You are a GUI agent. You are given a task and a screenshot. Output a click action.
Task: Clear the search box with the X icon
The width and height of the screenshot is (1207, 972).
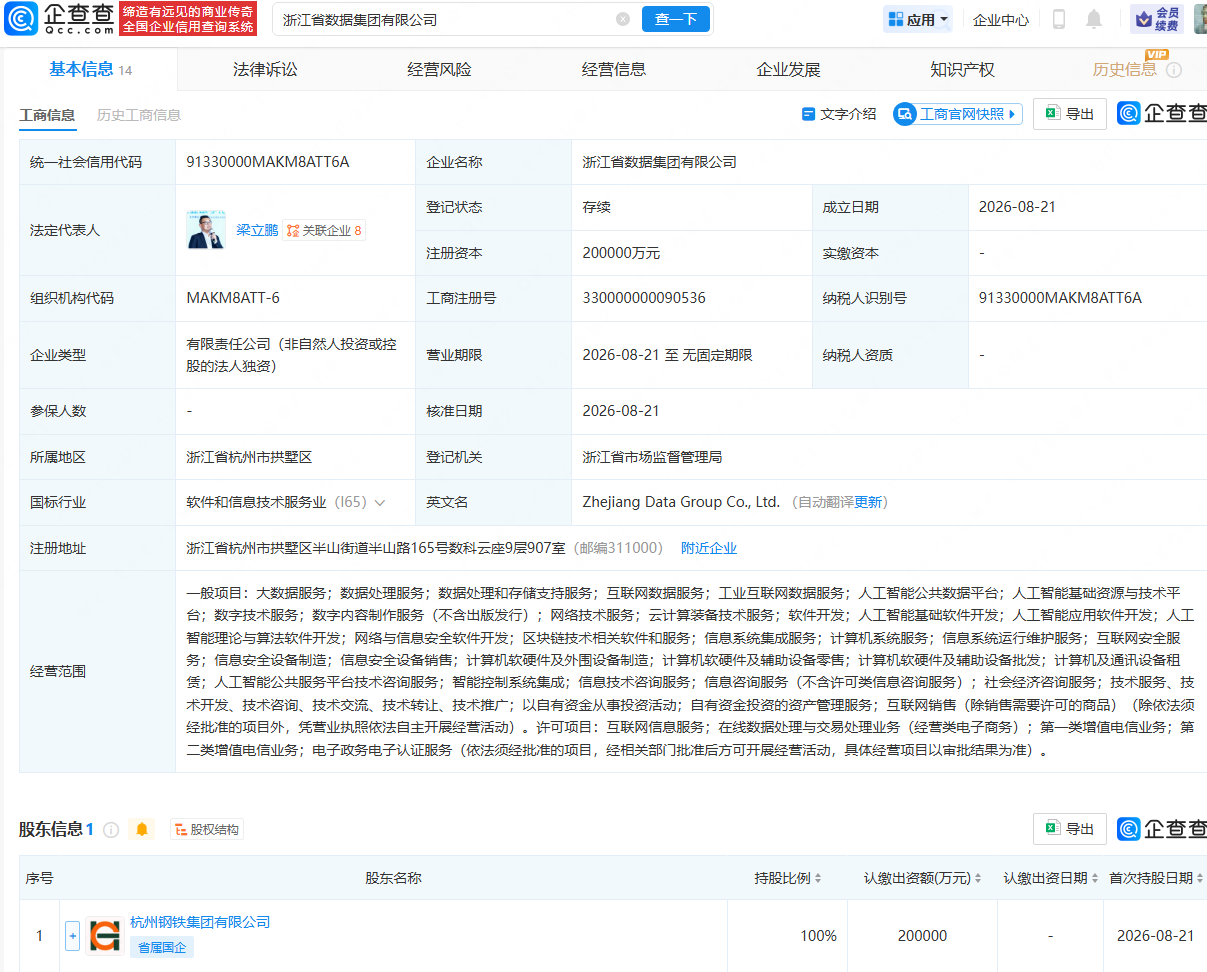623,19
